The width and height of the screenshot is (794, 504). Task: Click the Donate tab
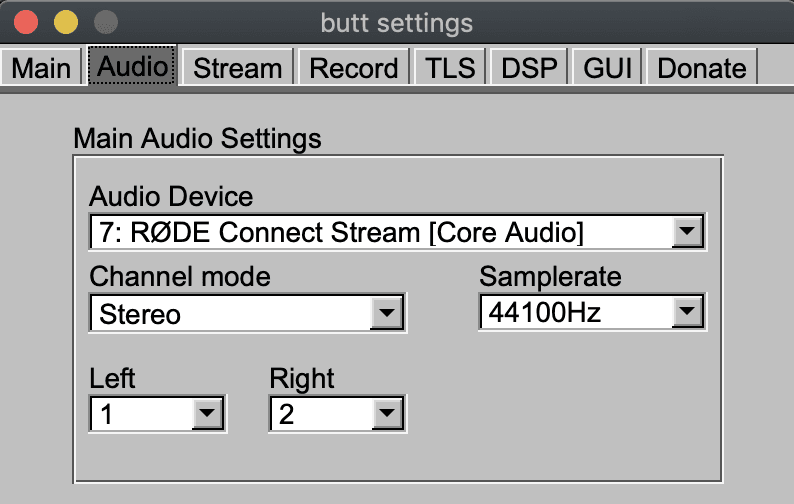pyautogui.click(x=701, y=68)
